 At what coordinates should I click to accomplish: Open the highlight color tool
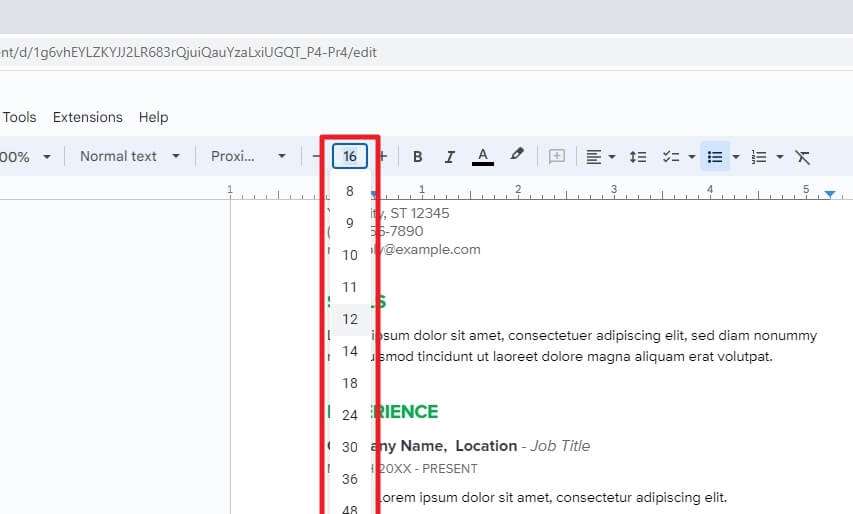517,156
